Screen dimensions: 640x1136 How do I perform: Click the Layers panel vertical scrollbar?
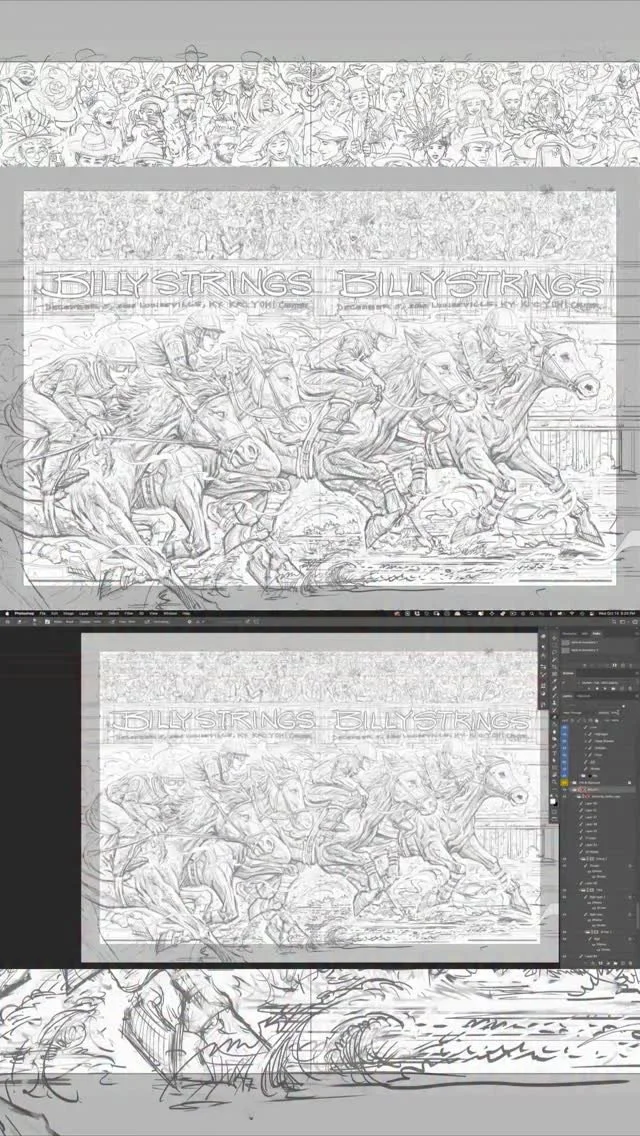(x=638, y=915)
